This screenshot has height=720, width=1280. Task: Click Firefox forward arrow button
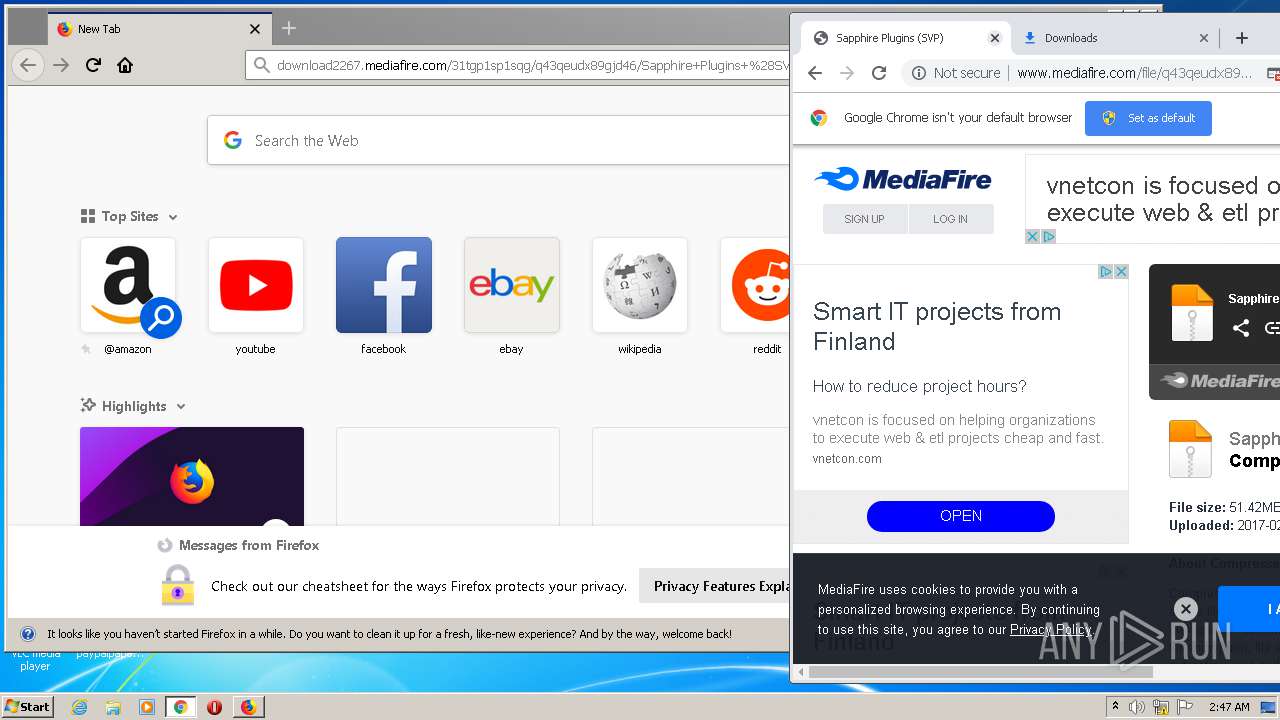tap(61, 65)
